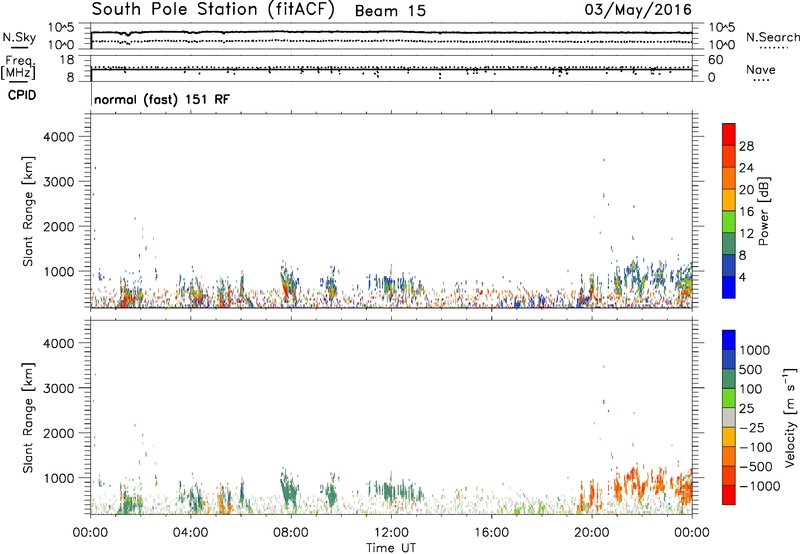Select the text 'normal (fast) 151 RF'
800x554 pixels.
pos(162,99)
